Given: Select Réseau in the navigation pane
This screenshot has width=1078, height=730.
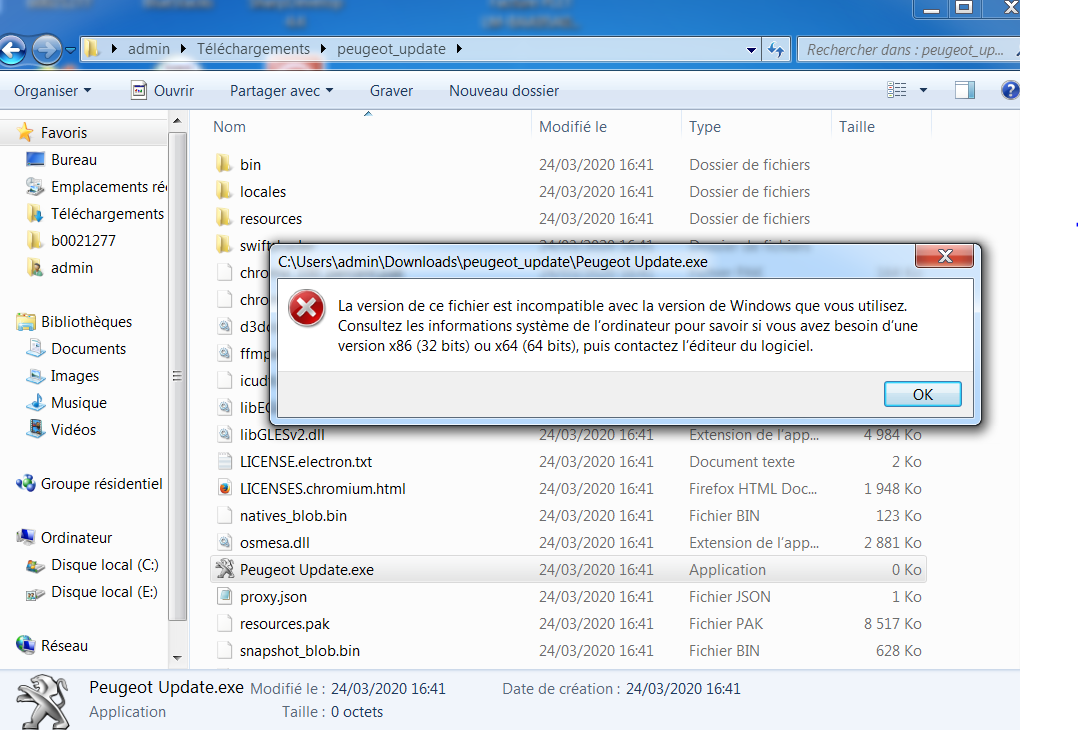Looking at the screenshot, I should [64, 645].
